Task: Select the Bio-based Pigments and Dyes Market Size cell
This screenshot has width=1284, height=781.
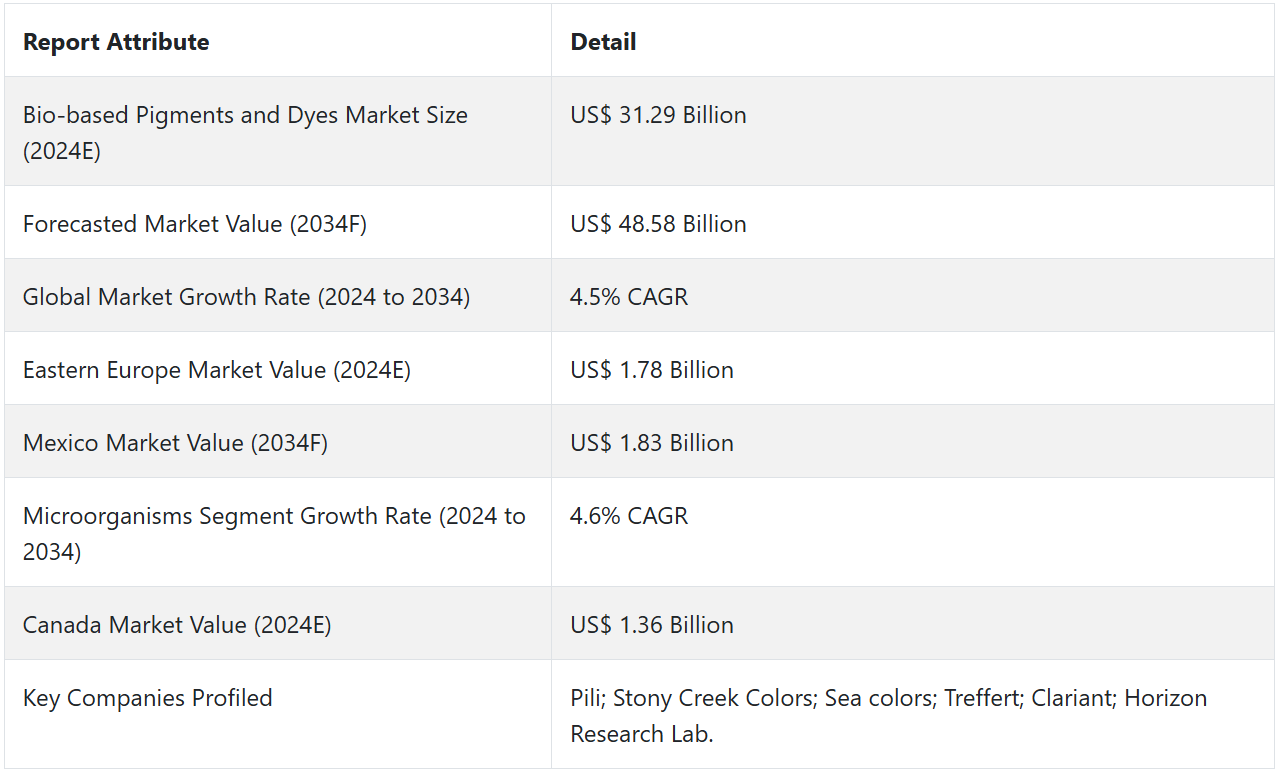Action: (245, 133)
